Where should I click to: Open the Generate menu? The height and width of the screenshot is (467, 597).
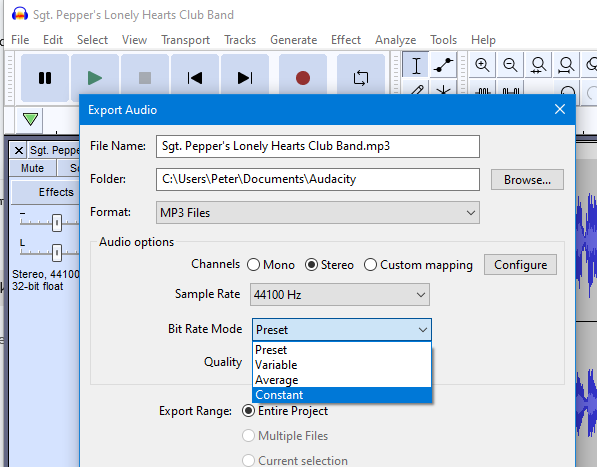coord(294,40)
